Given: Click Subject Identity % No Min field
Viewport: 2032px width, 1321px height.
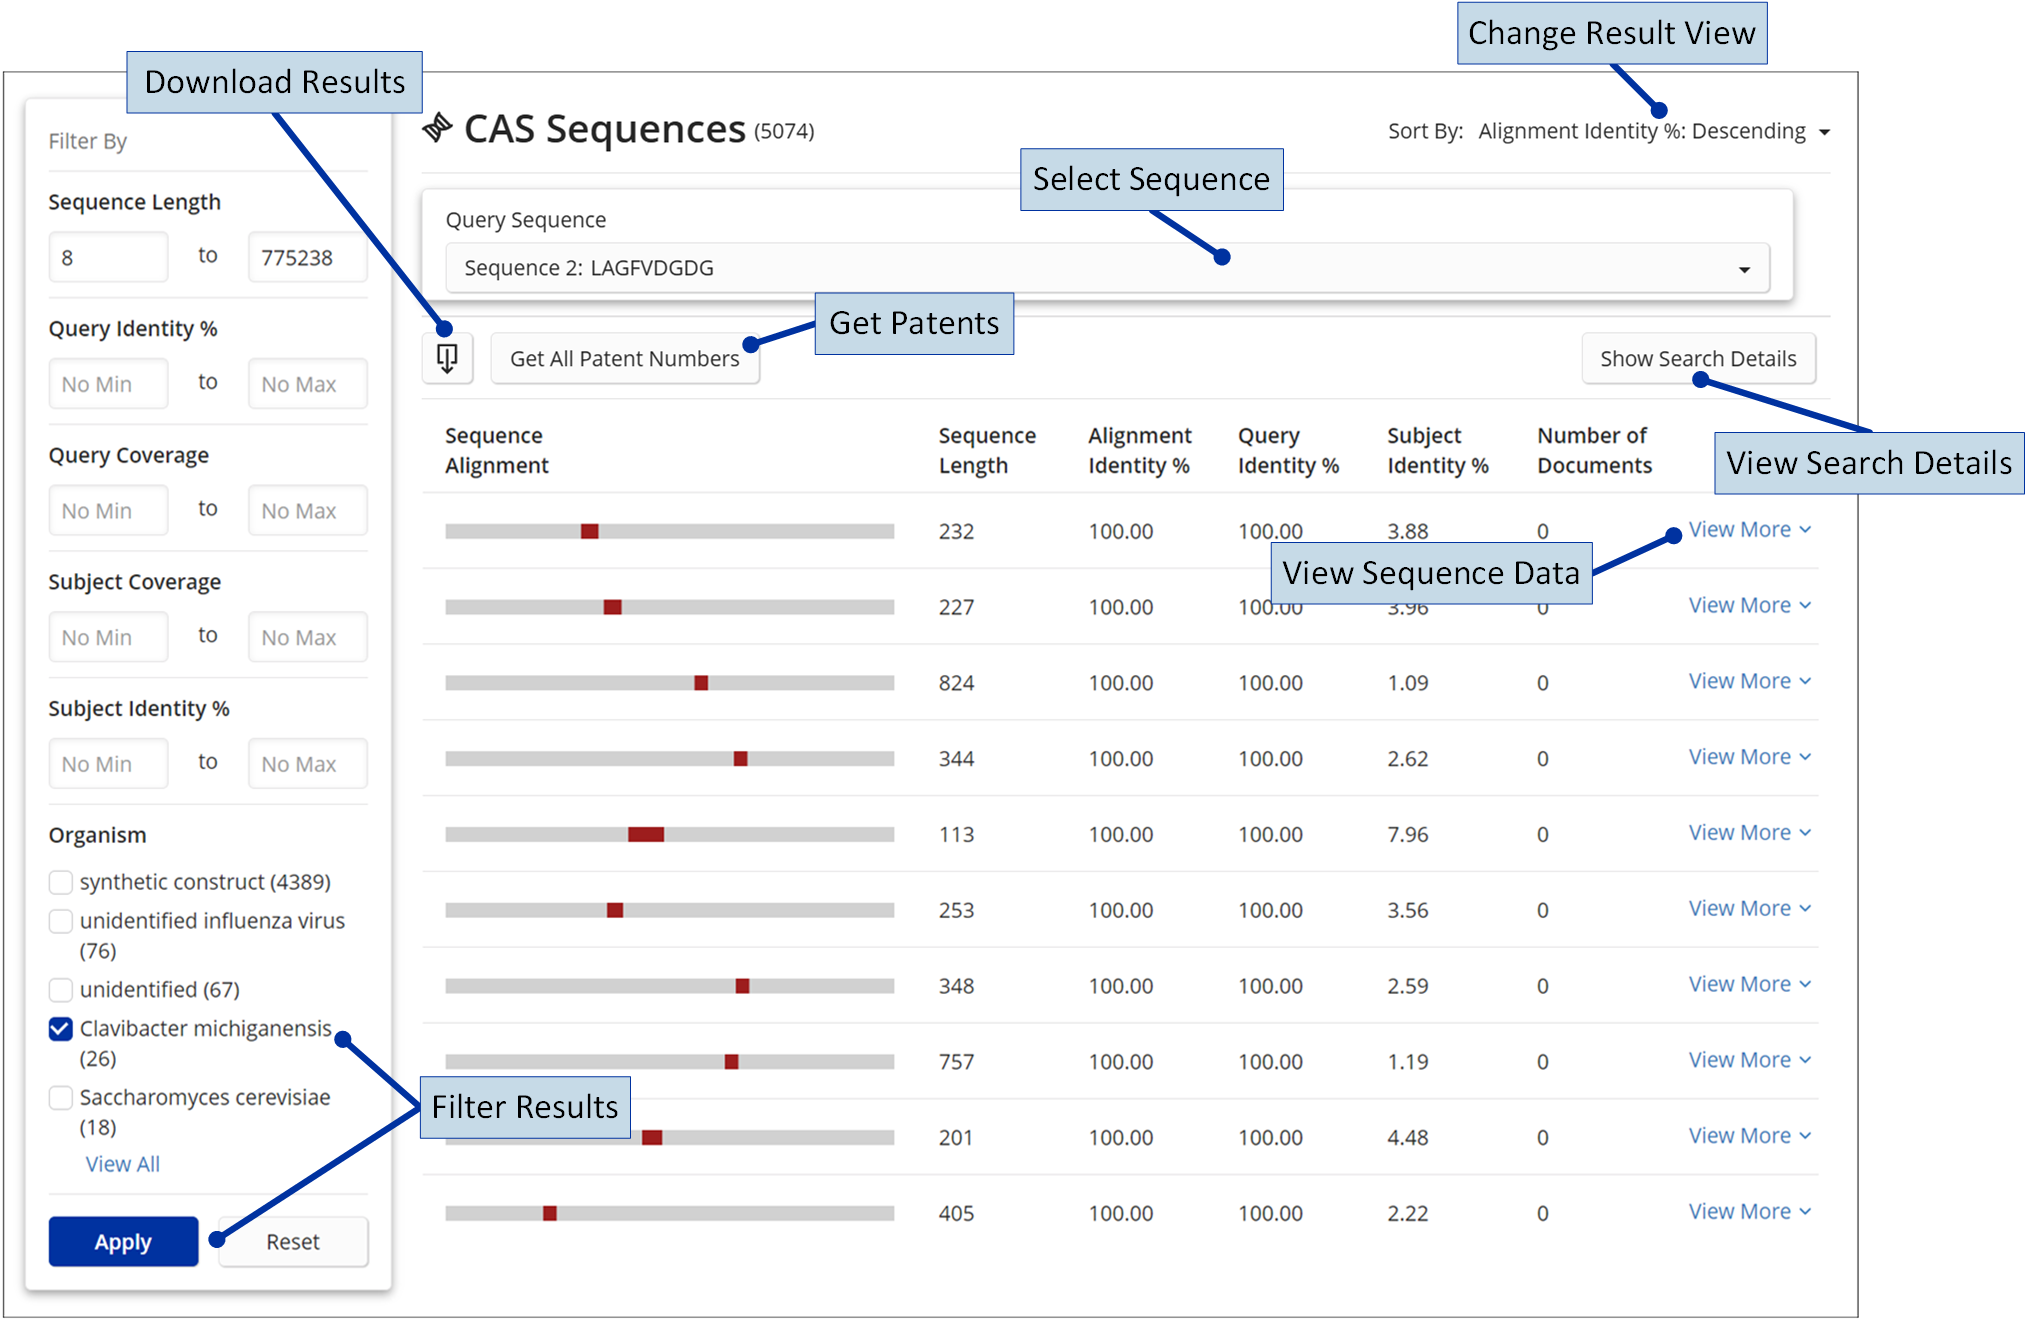Looking at the screenshot, I should (108, 765).
